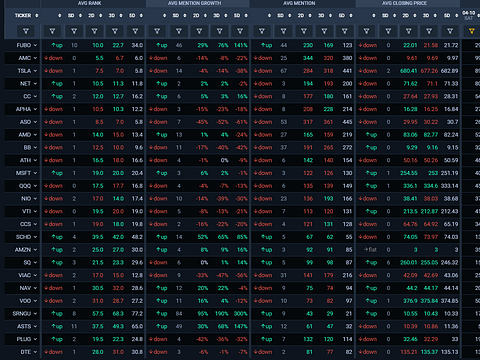Open filter under AVG RANK SD column

tap(74, 31)
